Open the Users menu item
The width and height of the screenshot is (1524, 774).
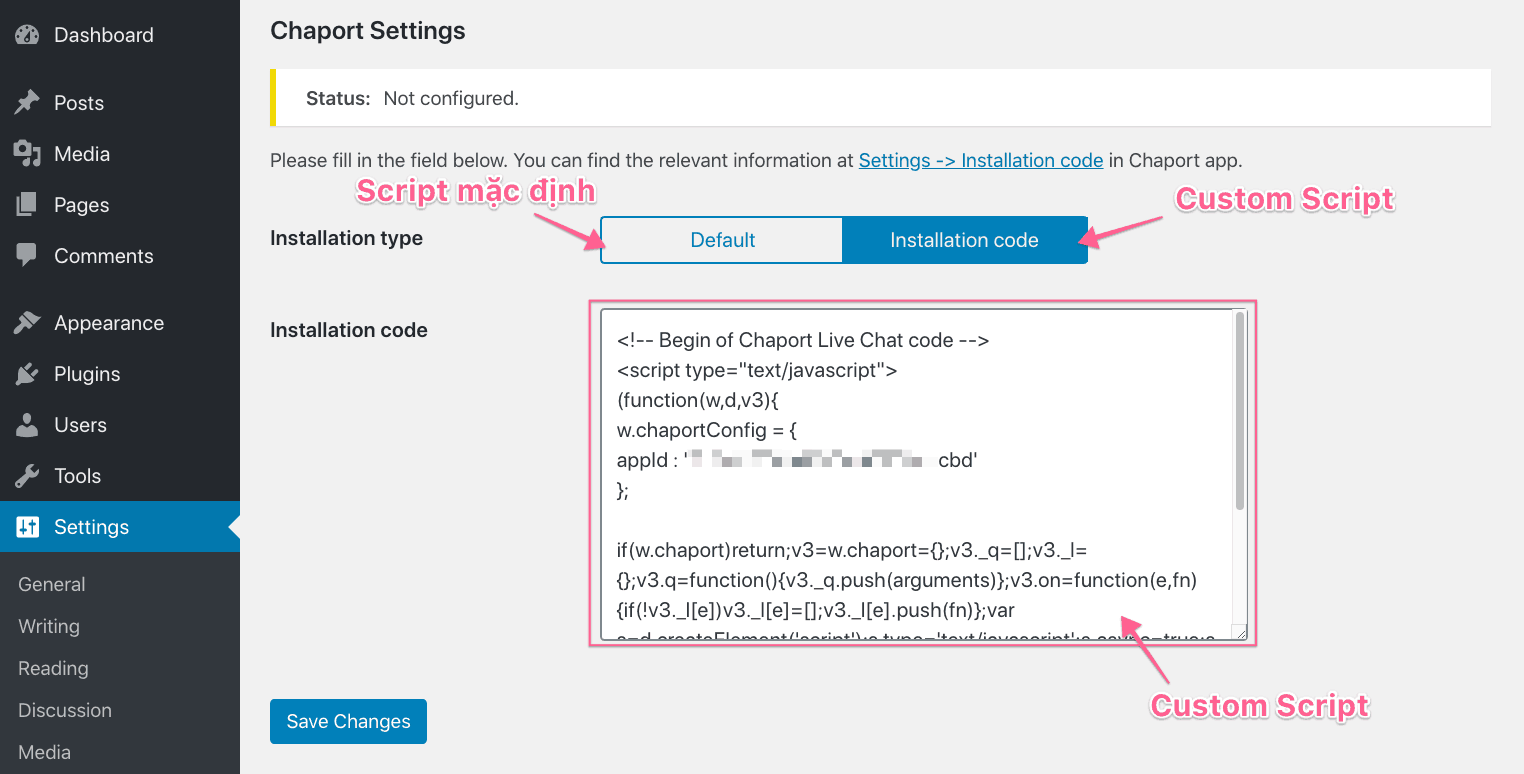coord(120,425)
